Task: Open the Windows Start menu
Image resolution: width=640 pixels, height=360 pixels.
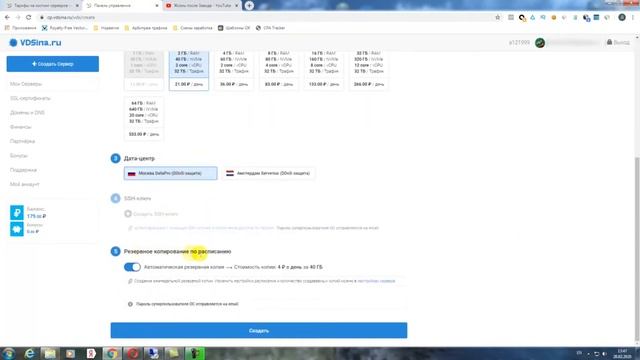Action: [9, 353]
